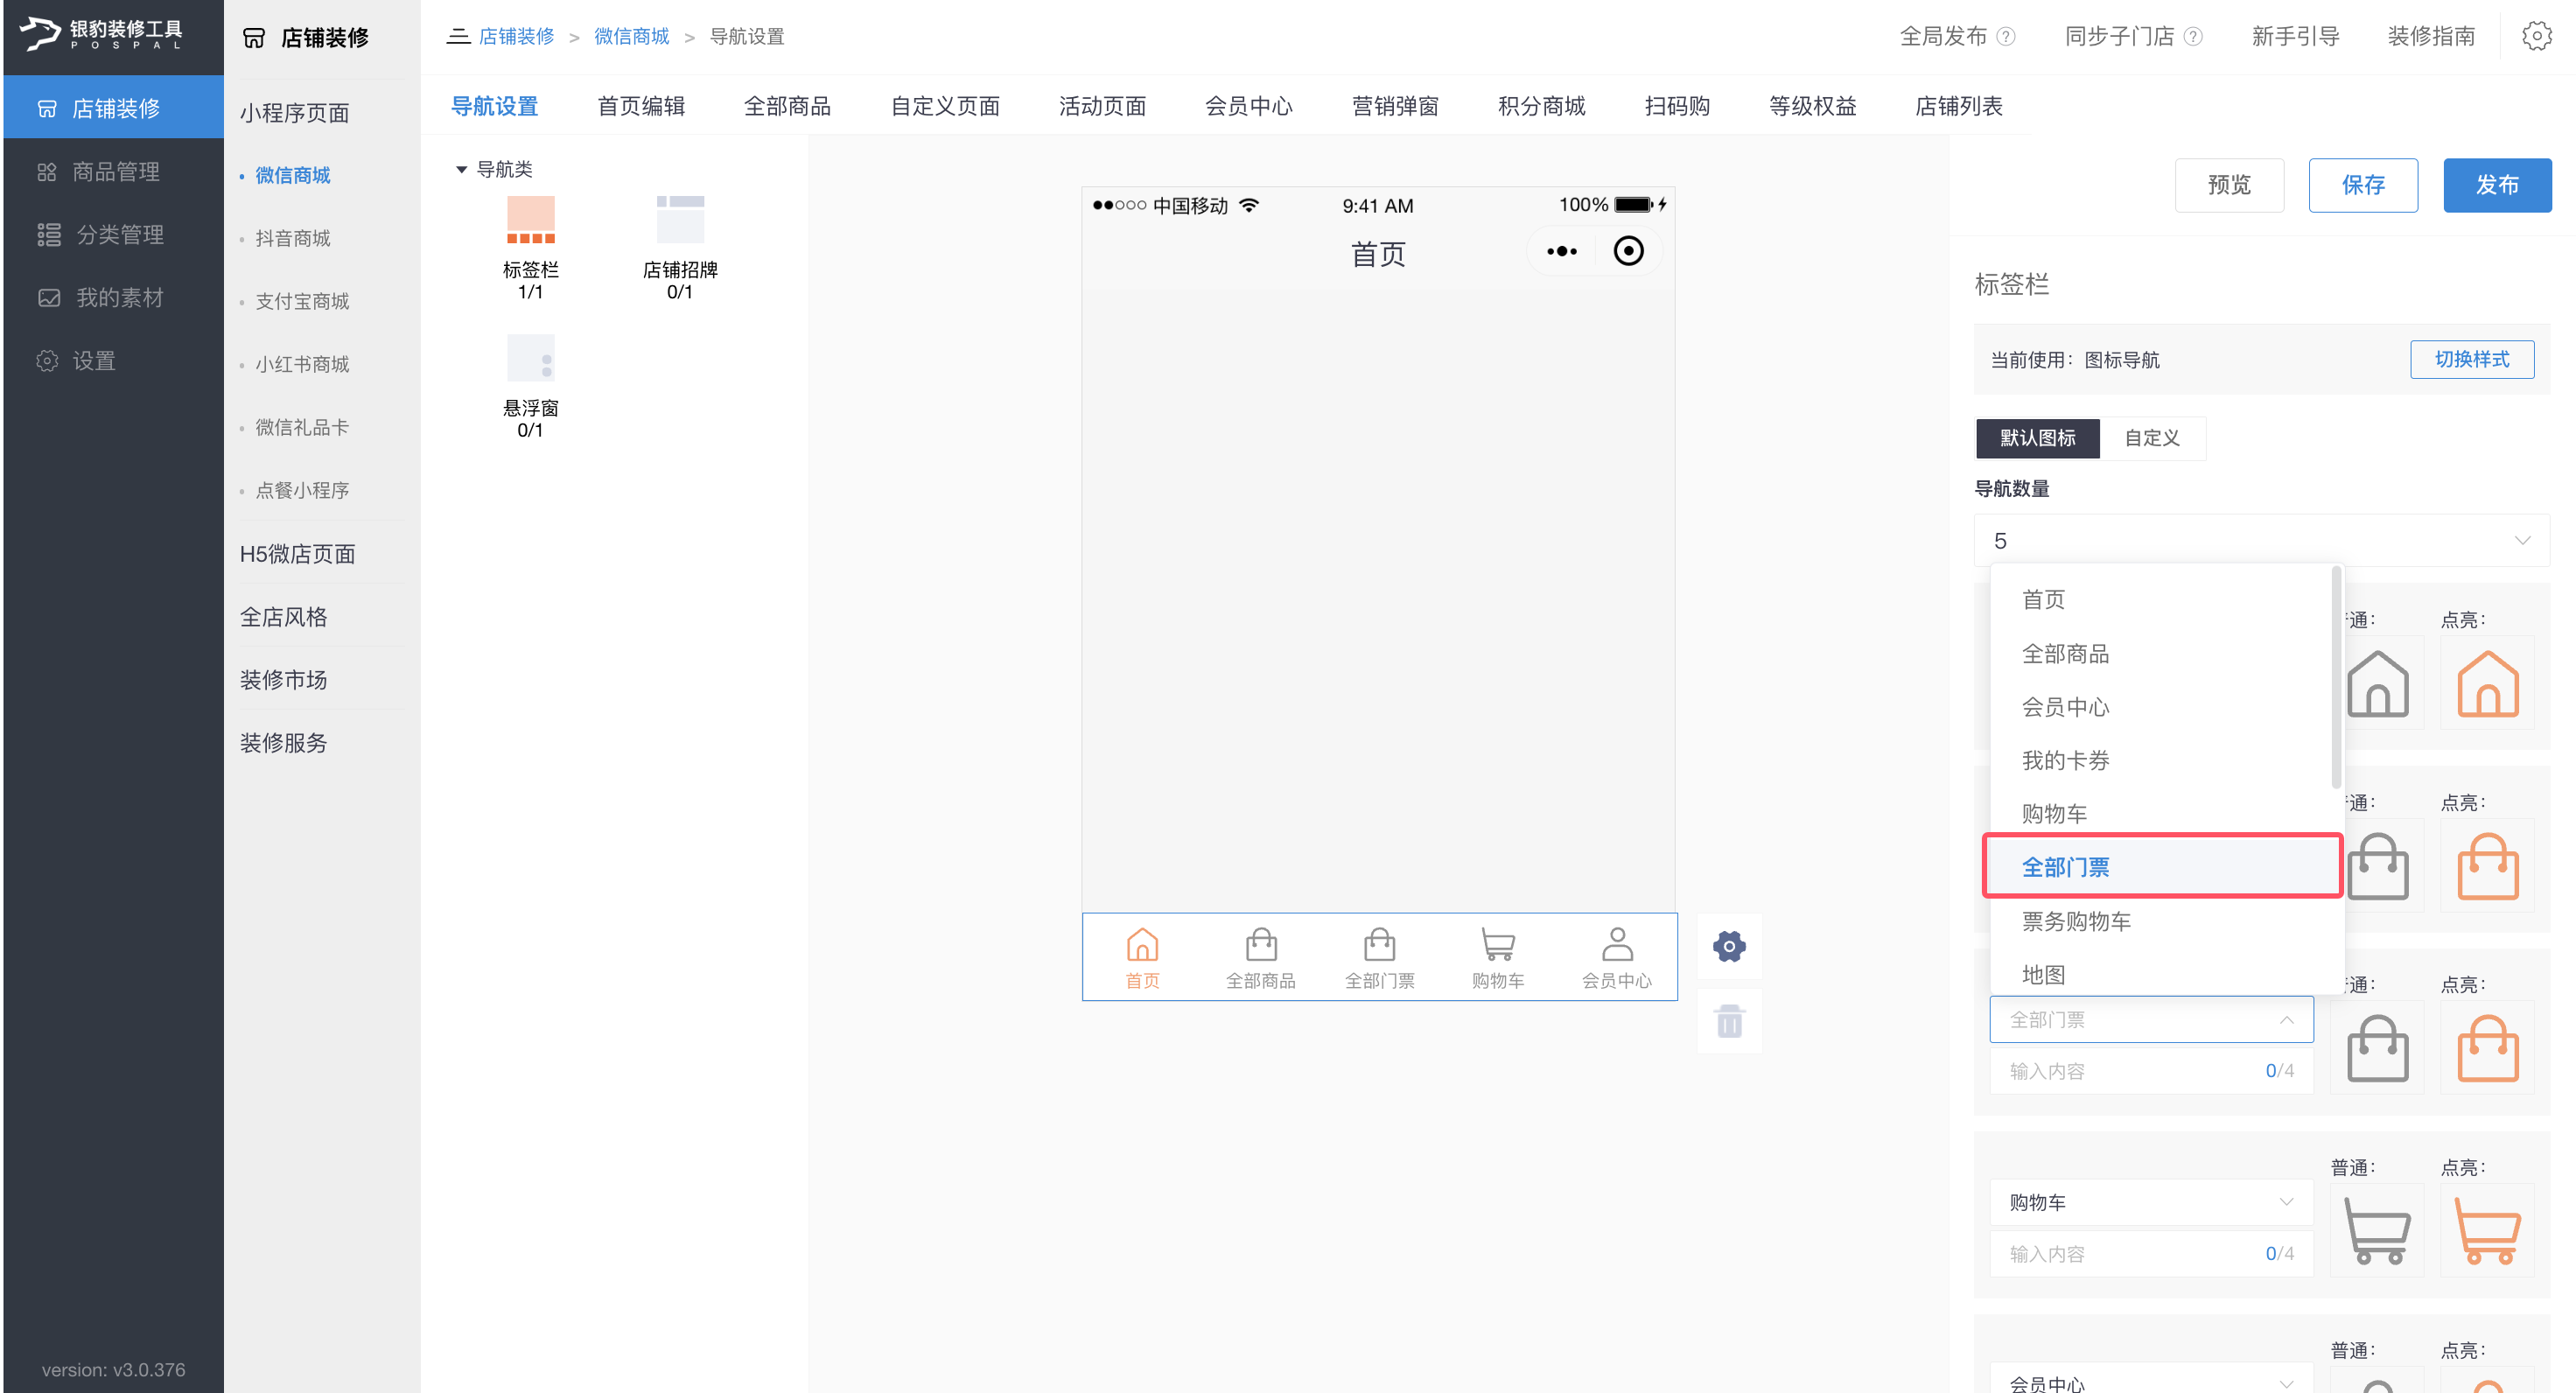2576x1393 pixels.
Task: Select 抖音商城 in the submenu
Action: point(292,238)
